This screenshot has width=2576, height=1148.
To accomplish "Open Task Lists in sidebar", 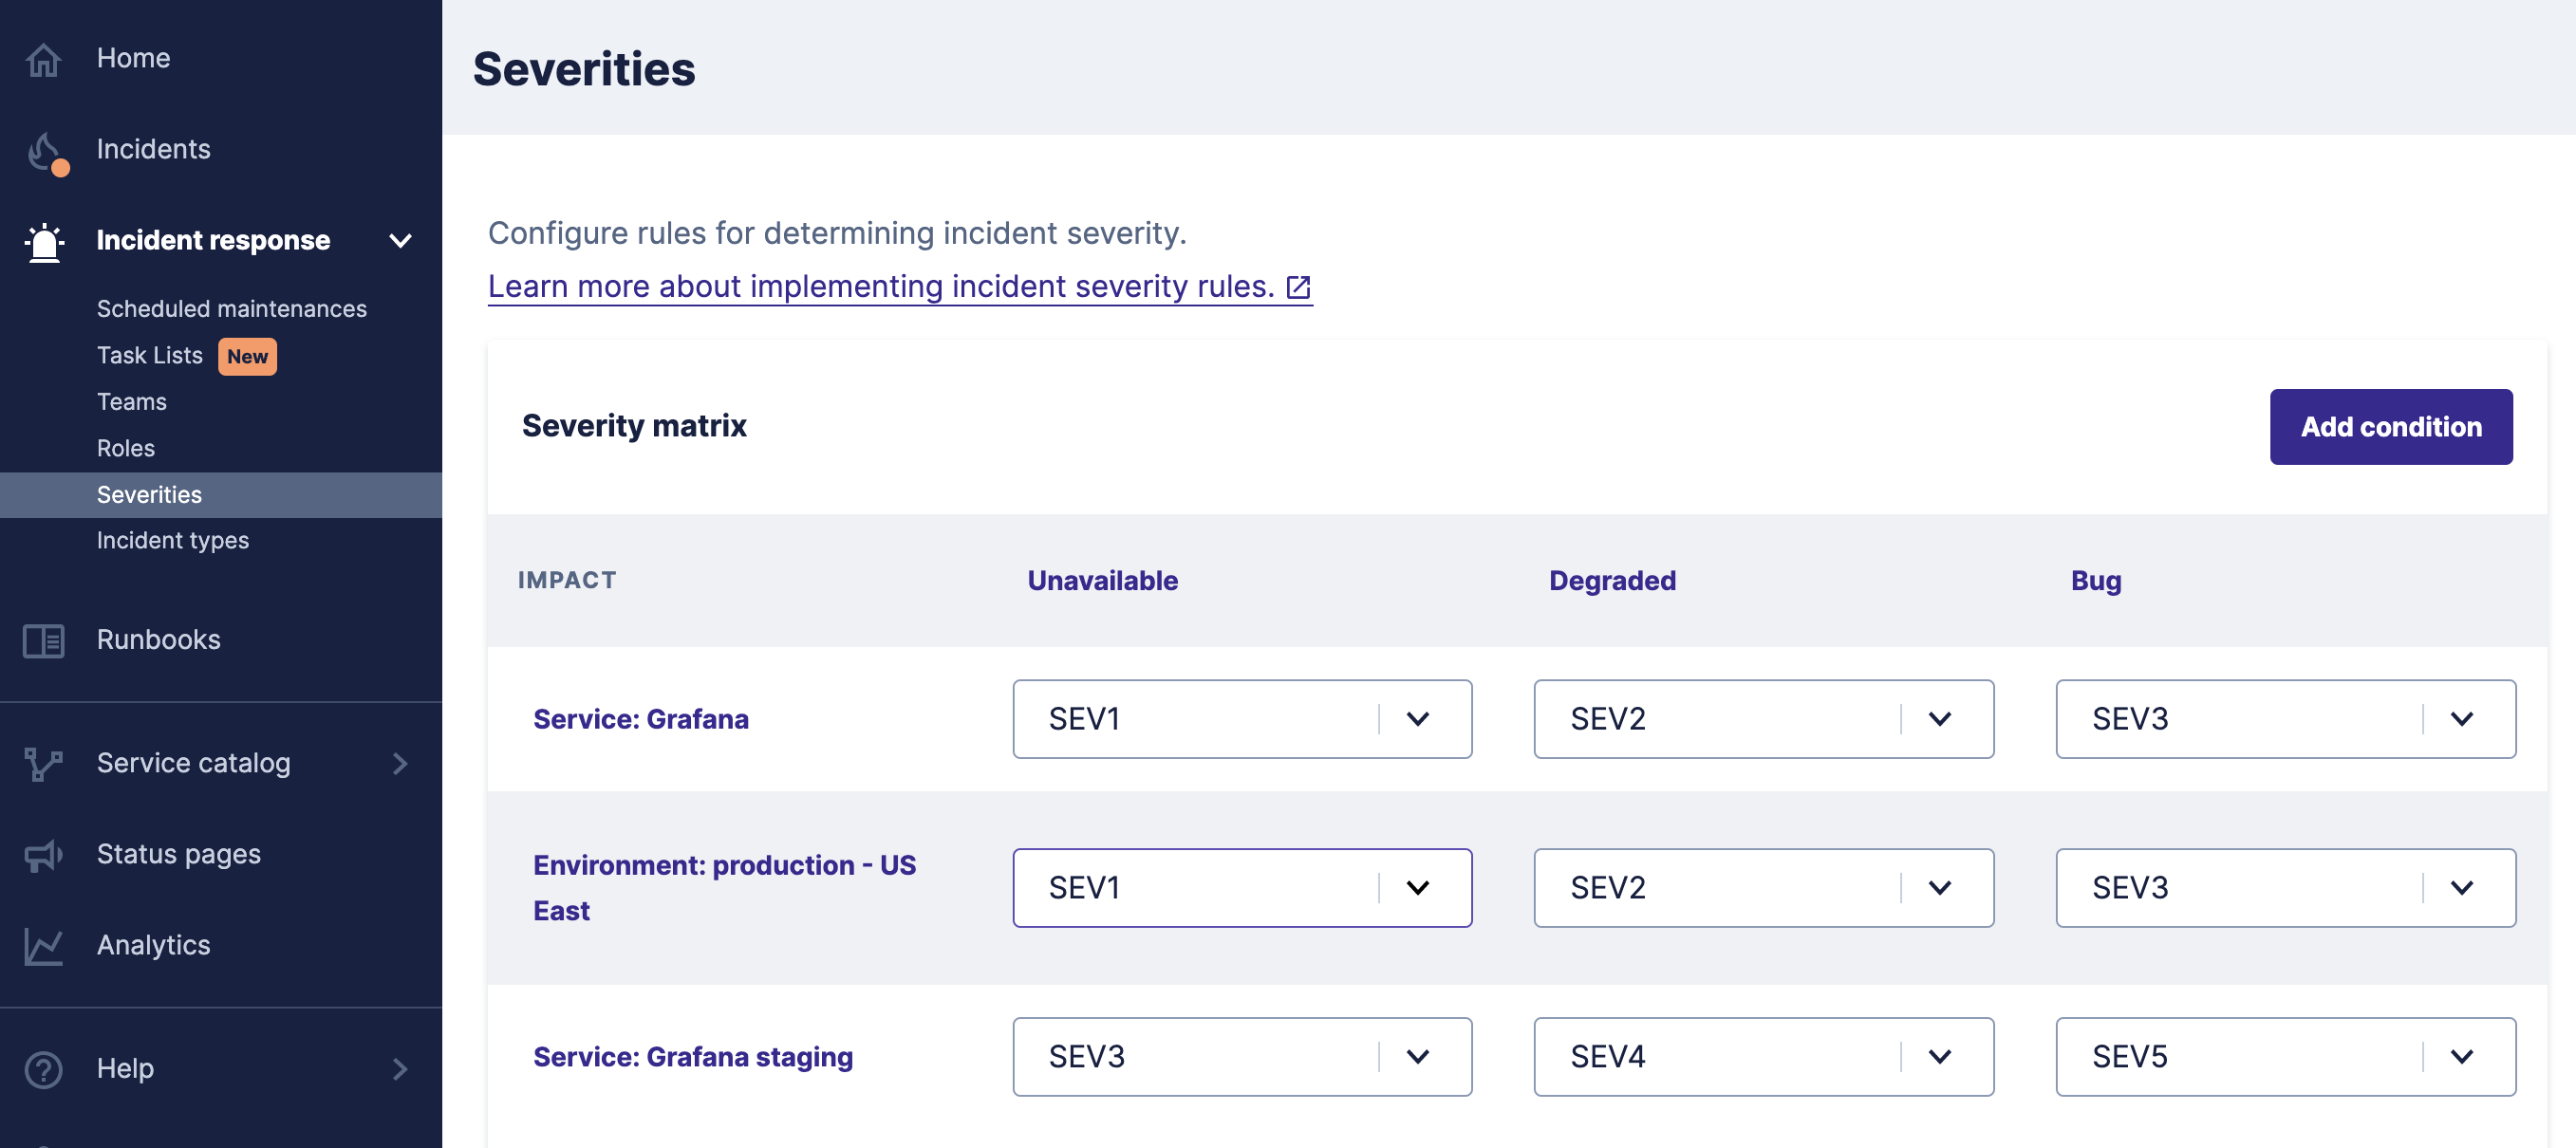I will [x=150, y=356].
